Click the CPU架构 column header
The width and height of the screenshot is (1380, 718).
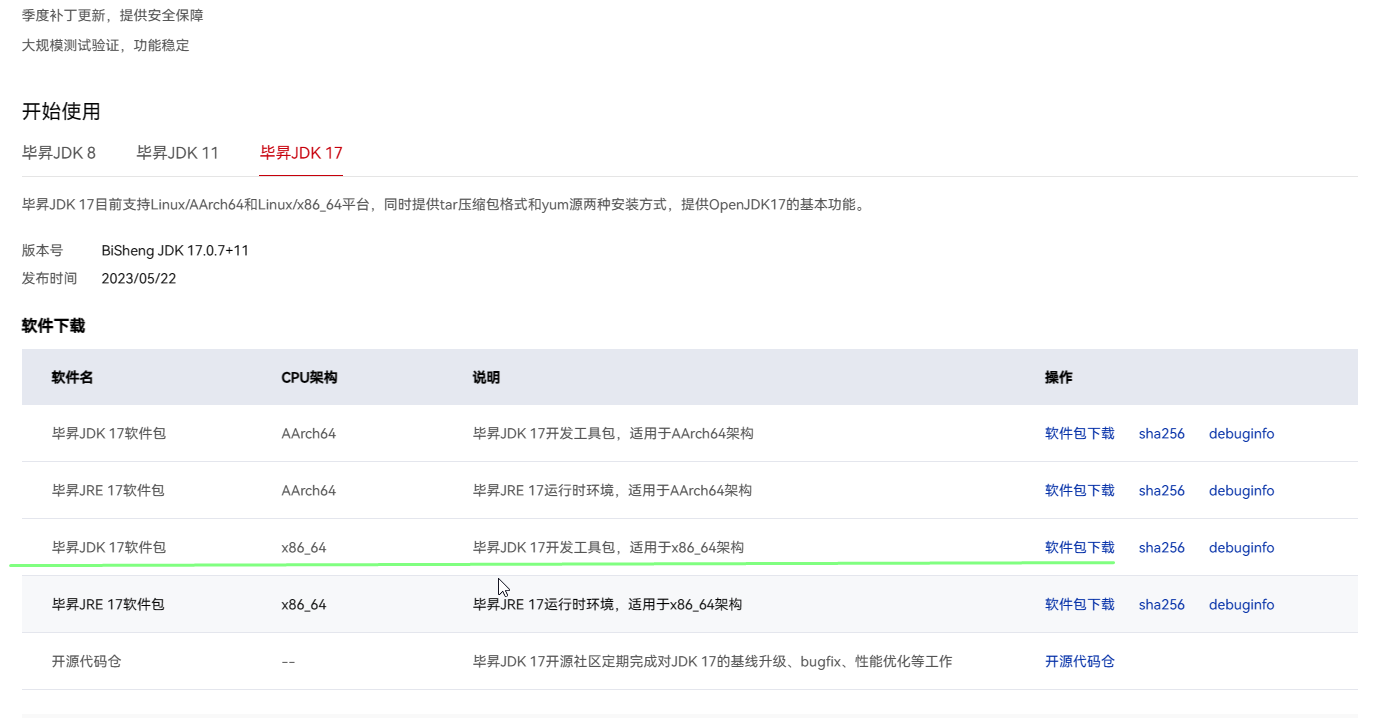coord(310,378)
